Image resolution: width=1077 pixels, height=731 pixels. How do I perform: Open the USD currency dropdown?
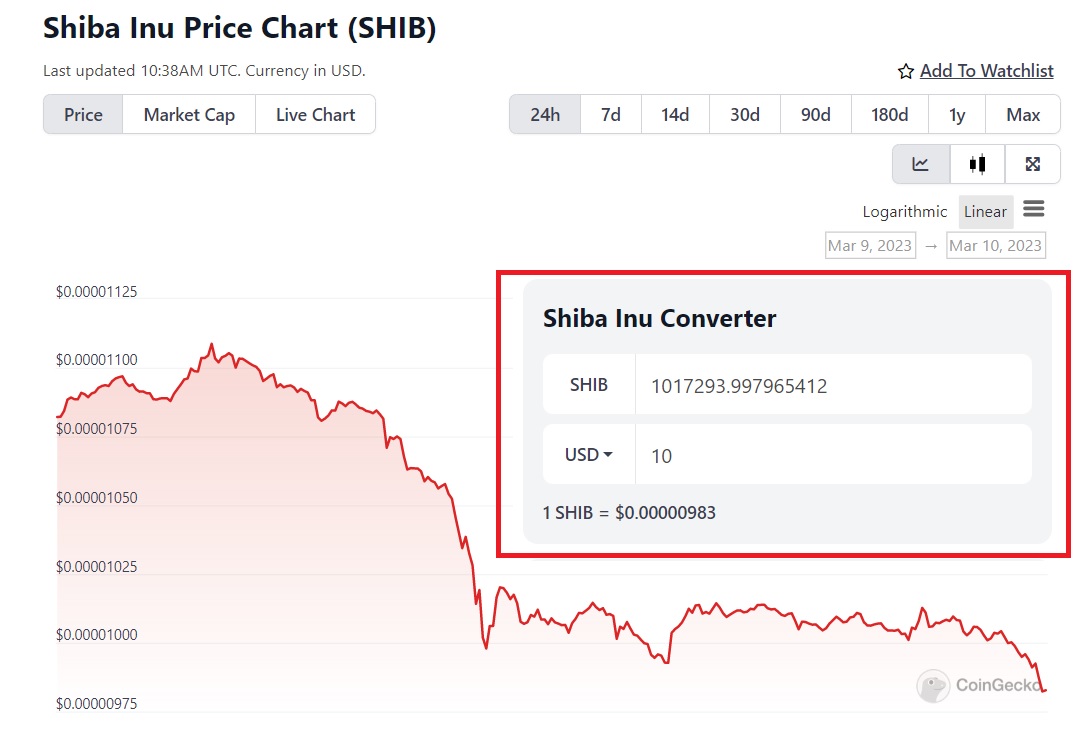(x=588, y=453)
